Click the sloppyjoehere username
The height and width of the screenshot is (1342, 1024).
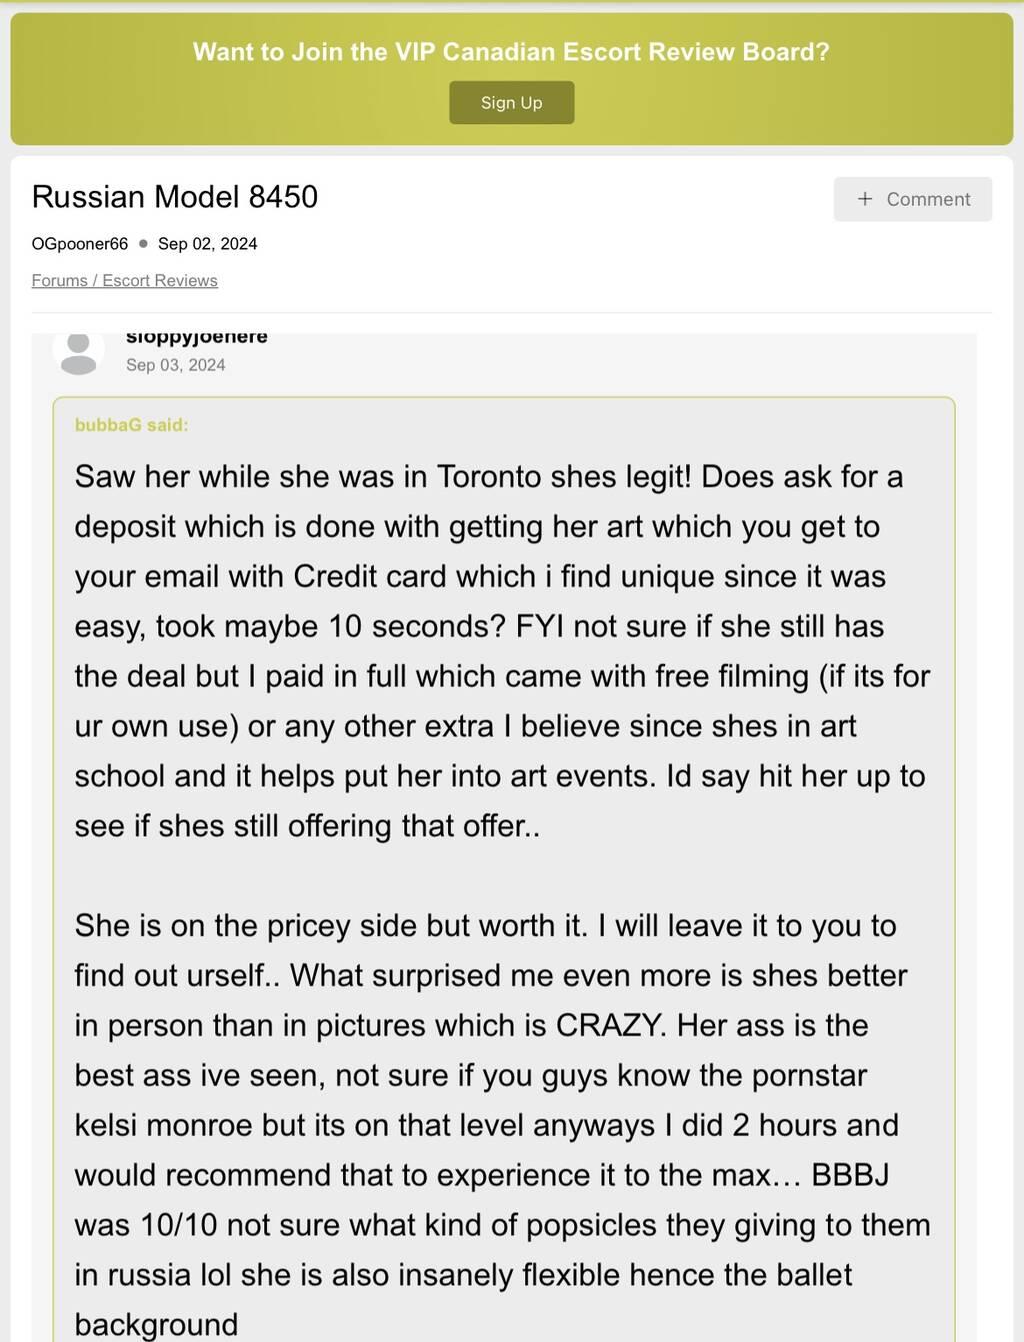[x=196, y=337]
